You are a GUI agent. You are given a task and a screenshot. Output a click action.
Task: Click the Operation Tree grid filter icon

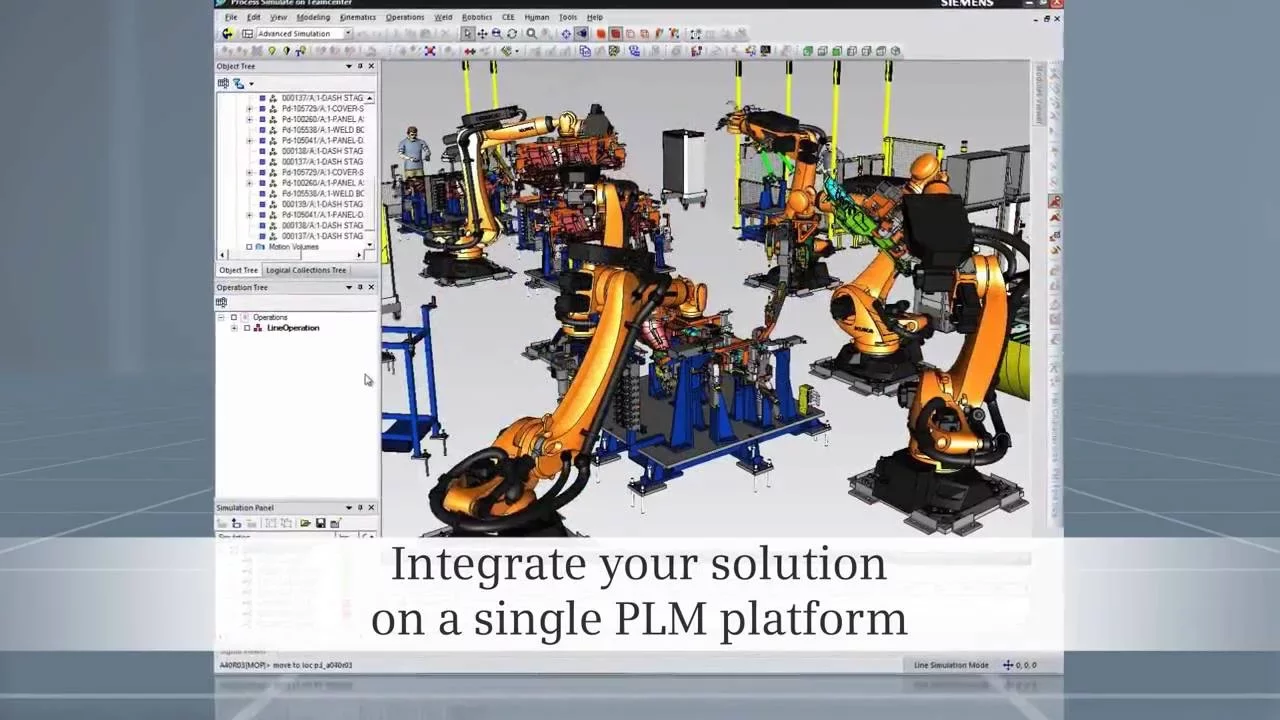click(222, 302)
